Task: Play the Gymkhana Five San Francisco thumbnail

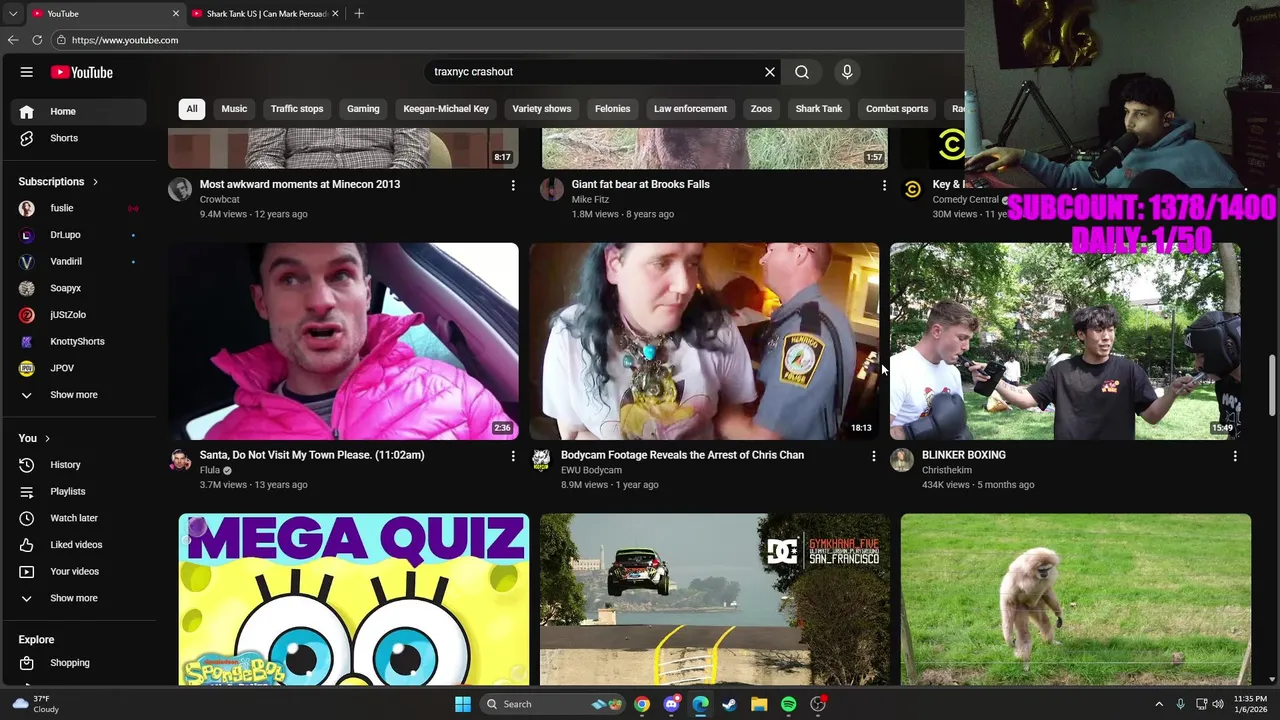Action: point(714,600)
